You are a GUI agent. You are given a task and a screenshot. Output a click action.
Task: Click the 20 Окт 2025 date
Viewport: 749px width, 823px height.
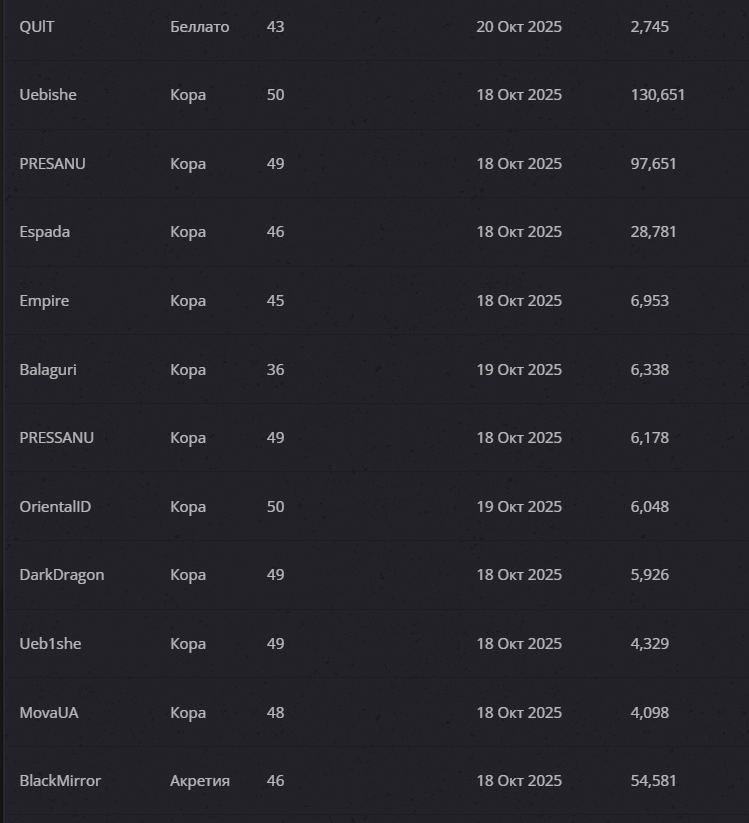pos(518,27)
